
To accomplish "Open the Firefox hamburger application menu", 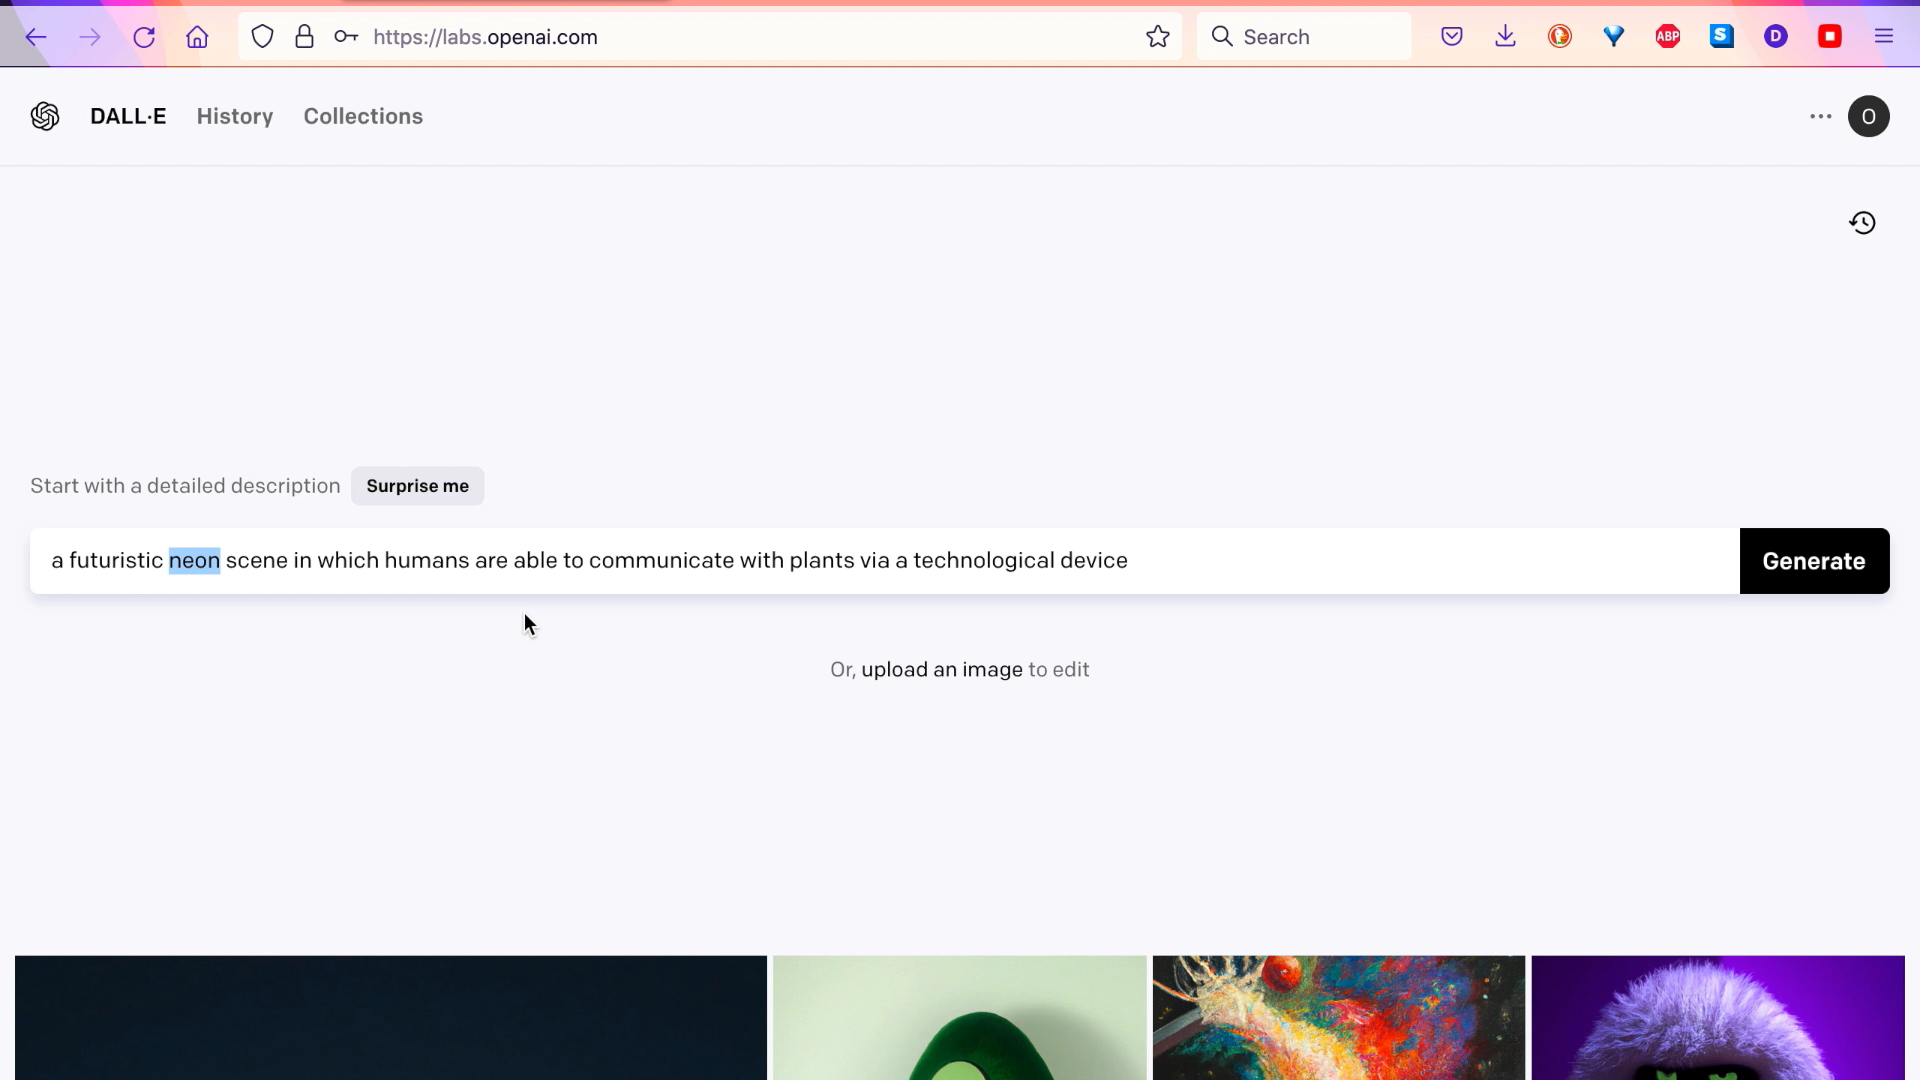I will coord(1884,37).
